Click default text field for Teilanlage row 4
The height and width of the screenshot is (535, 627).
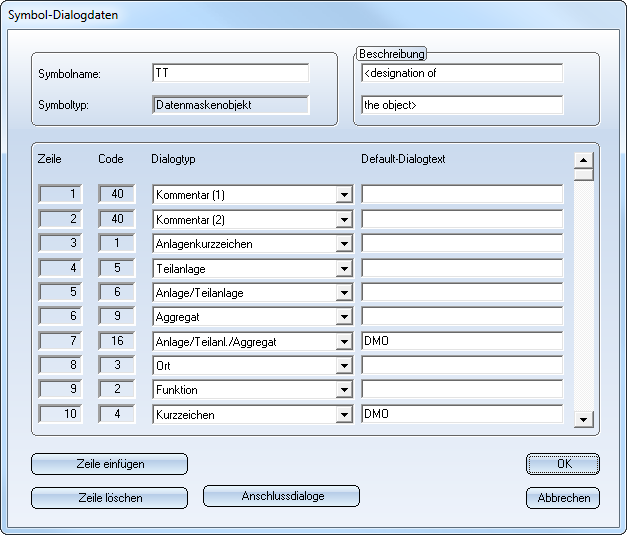[462, 268]
